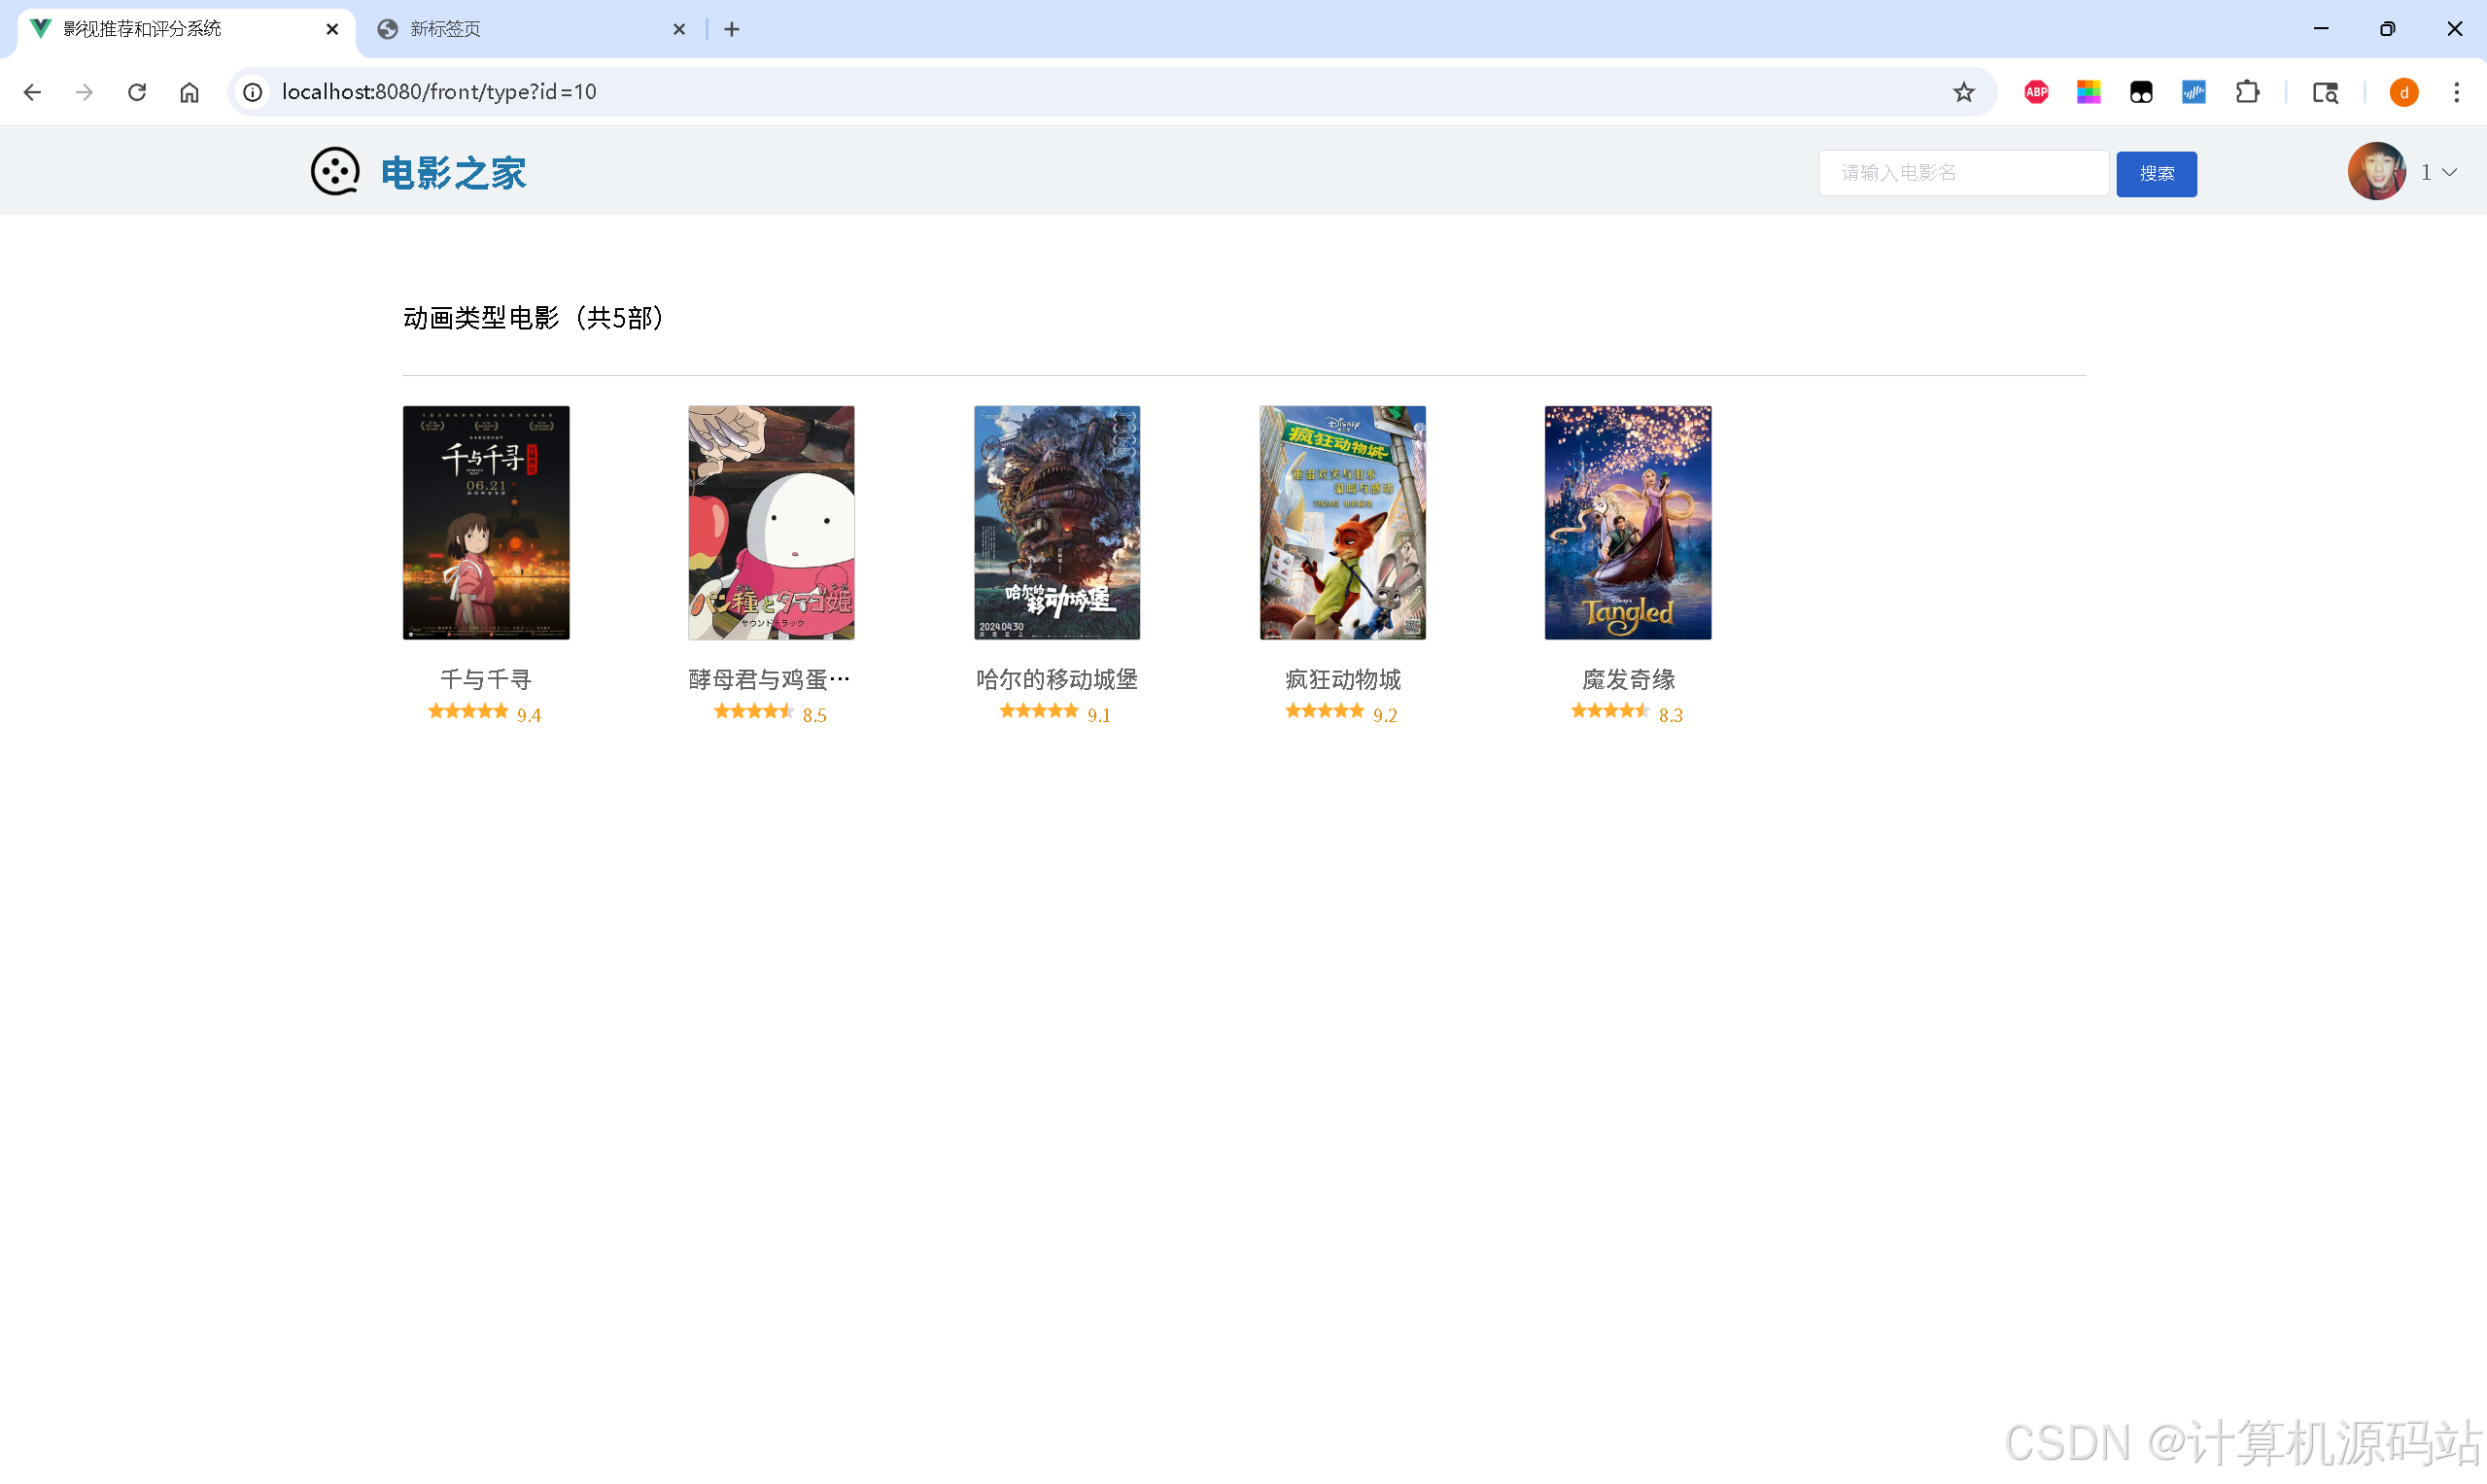This screenshot has height=1484, width=2487.
Task: View site information icon in address bar
Action: (253, 92)
